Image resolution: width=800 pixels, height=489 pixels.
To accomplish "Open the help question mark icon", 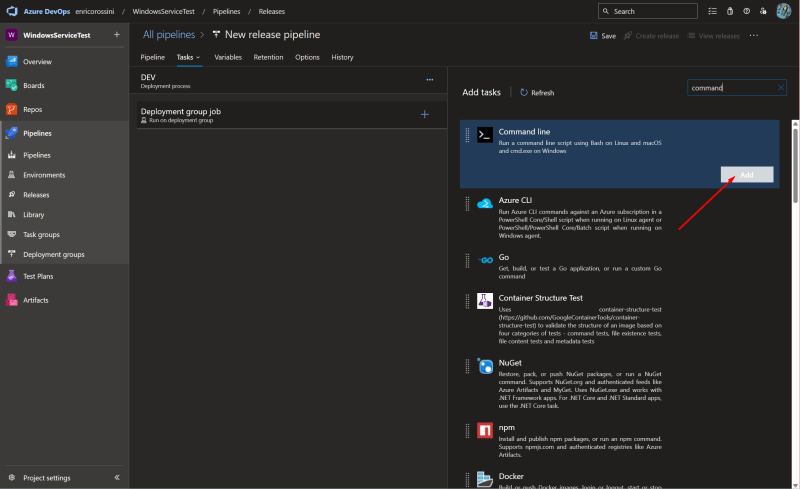I will [746, 11].
